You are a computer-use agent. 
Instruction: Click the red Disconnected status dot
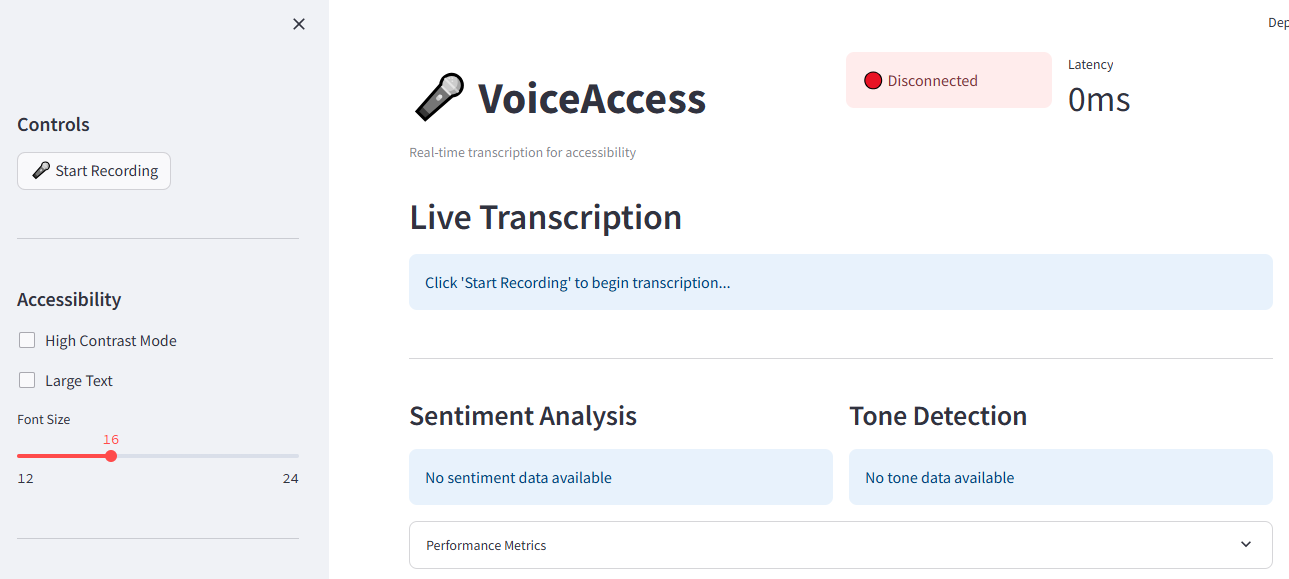873,81
